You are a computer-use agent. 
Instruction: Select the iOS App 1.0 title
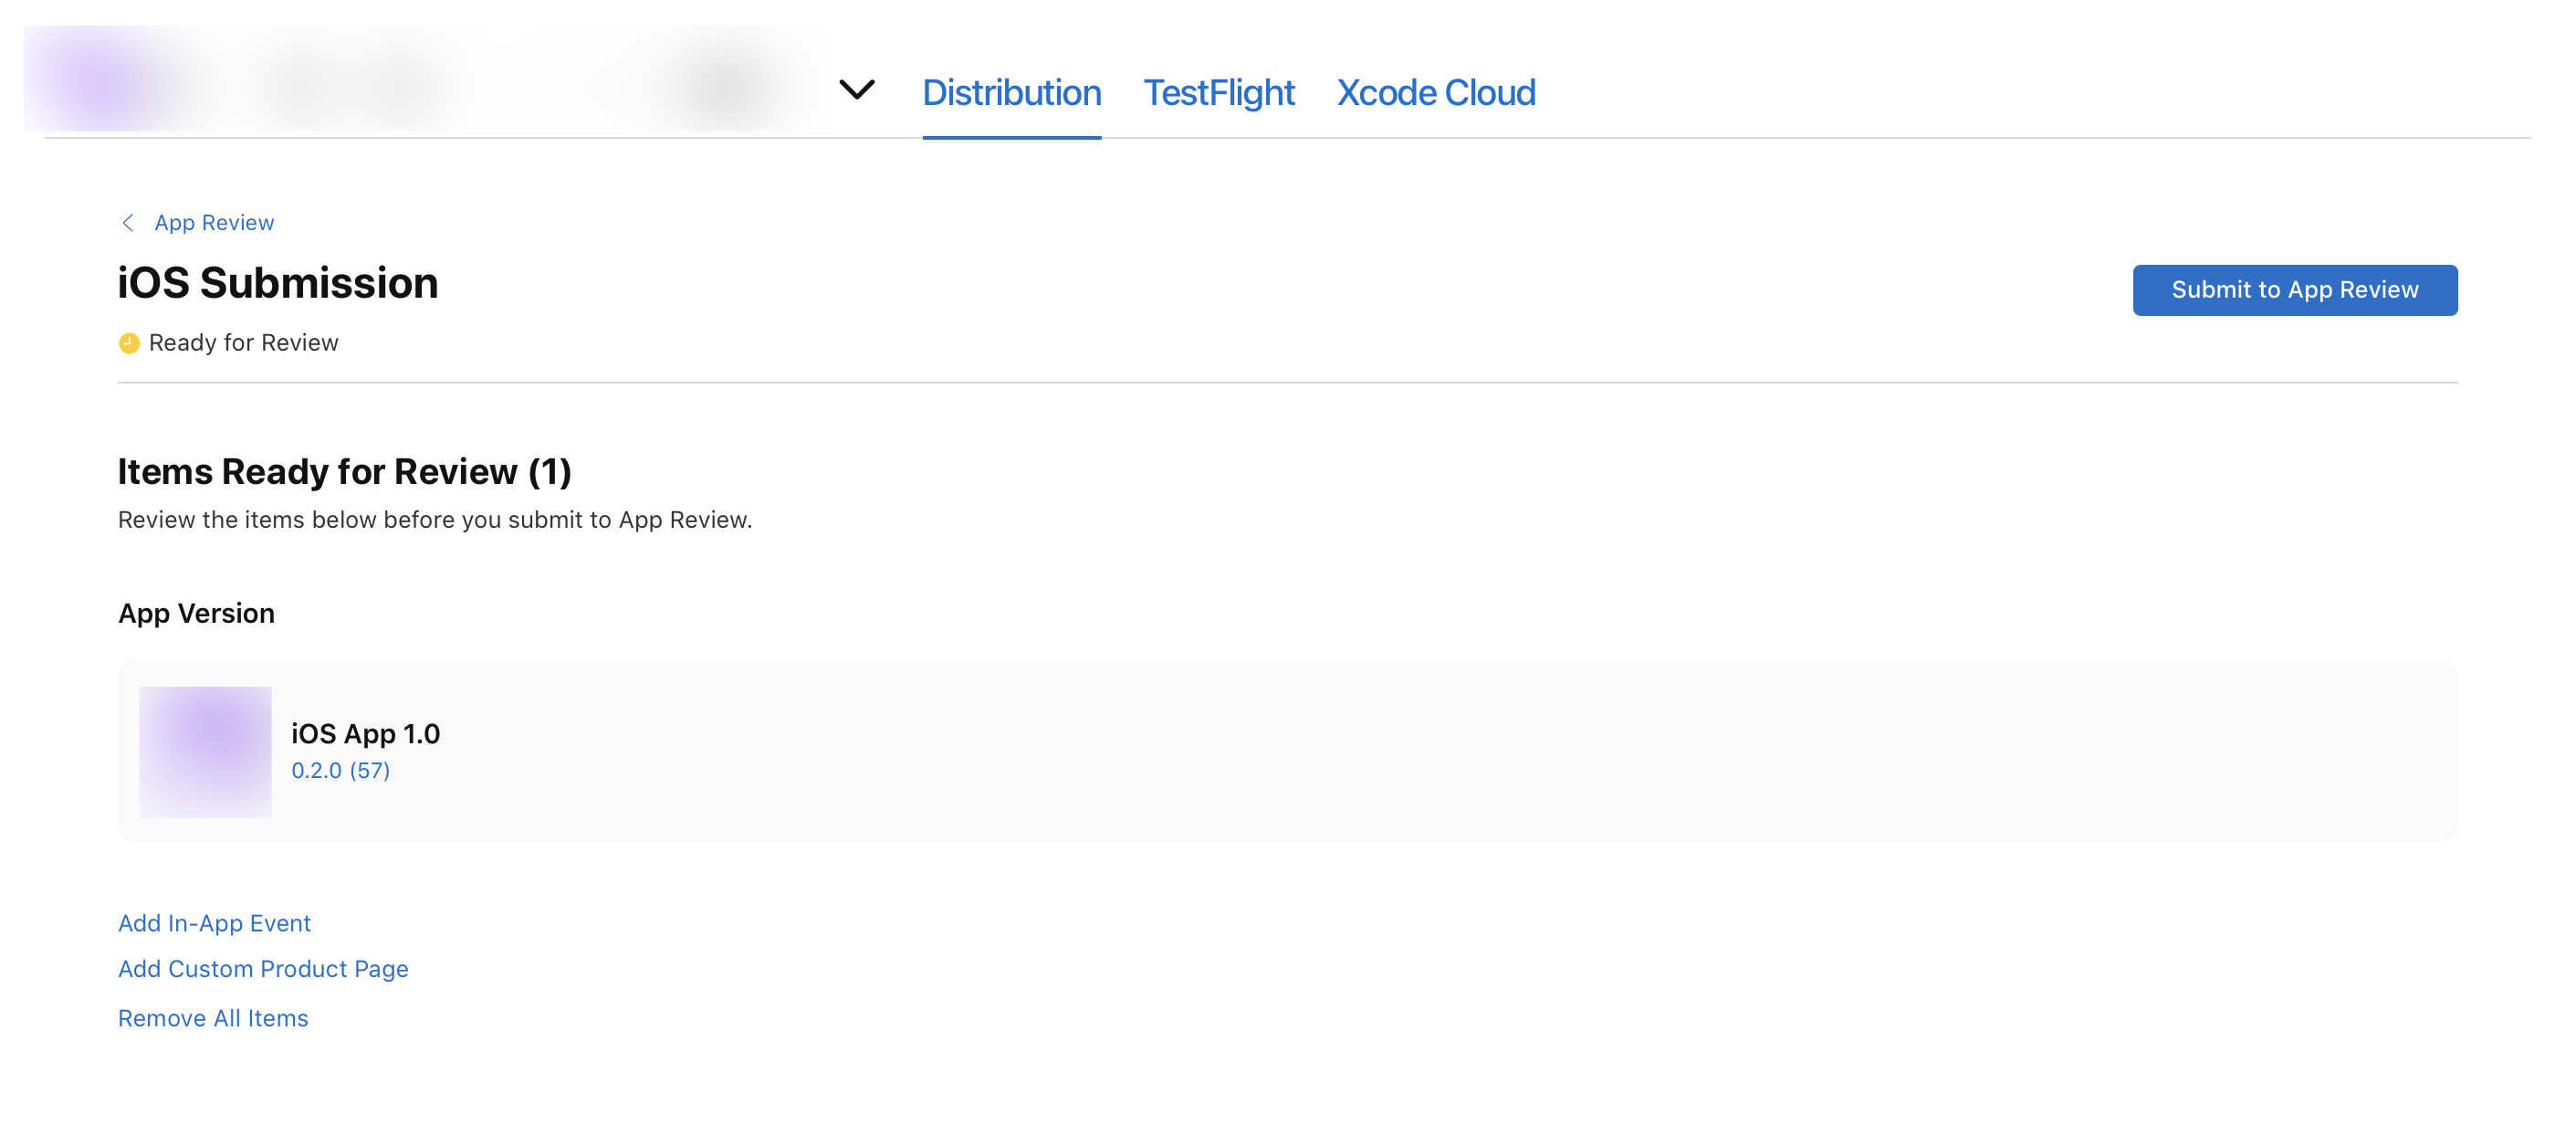point(365,734)
